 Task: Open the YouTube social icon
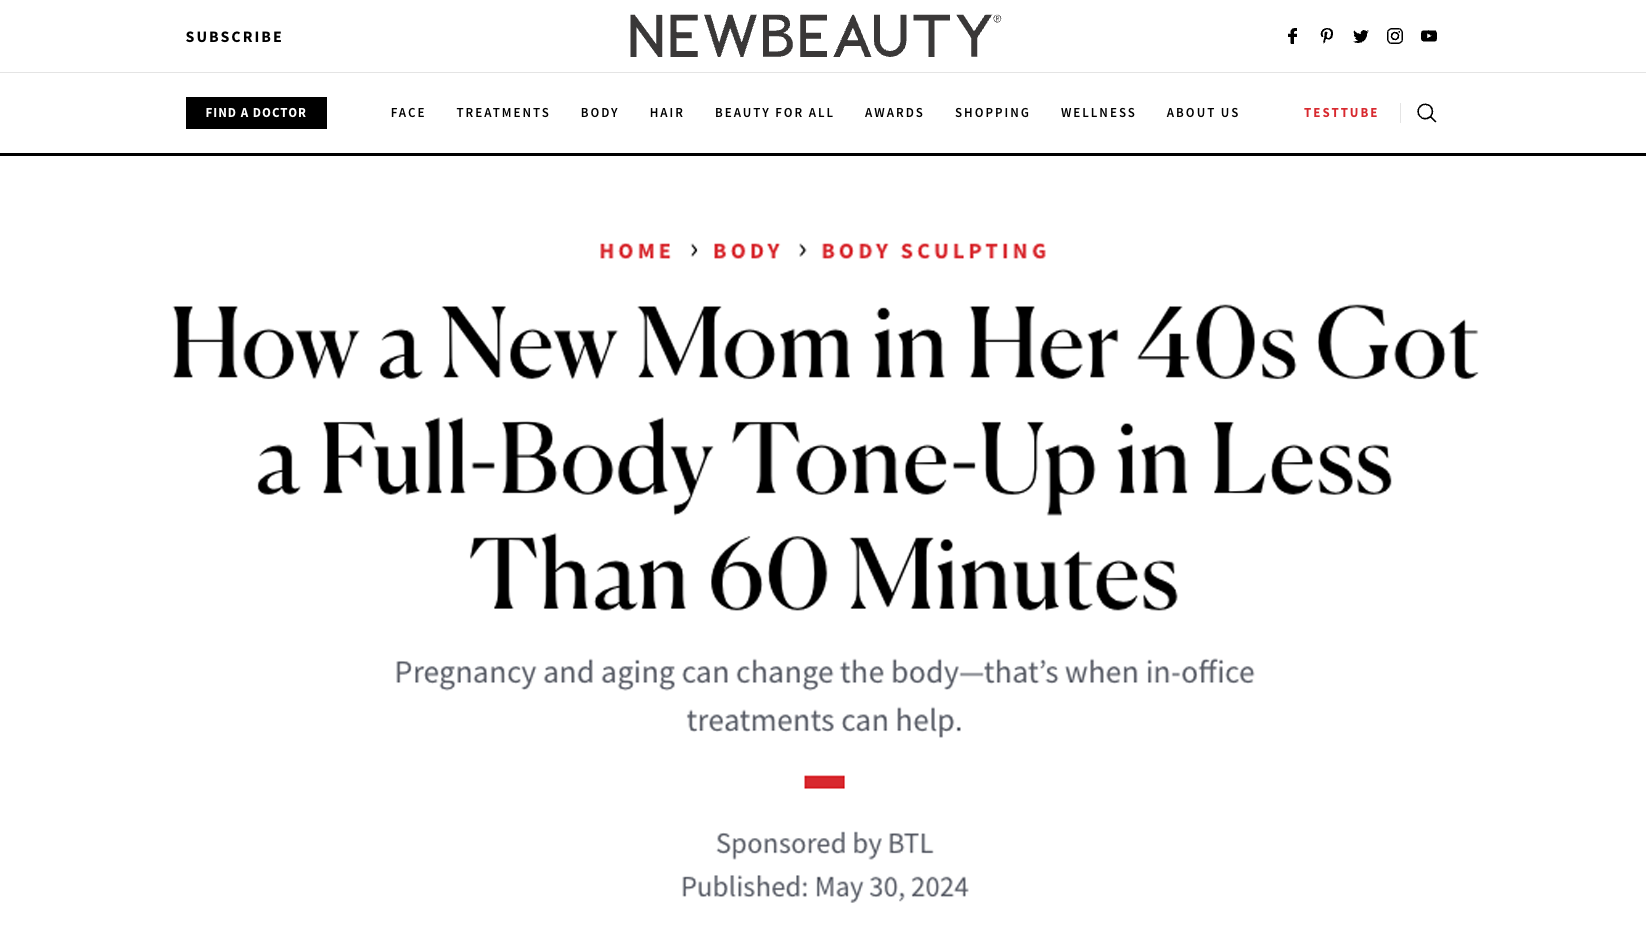(1428, 36)
